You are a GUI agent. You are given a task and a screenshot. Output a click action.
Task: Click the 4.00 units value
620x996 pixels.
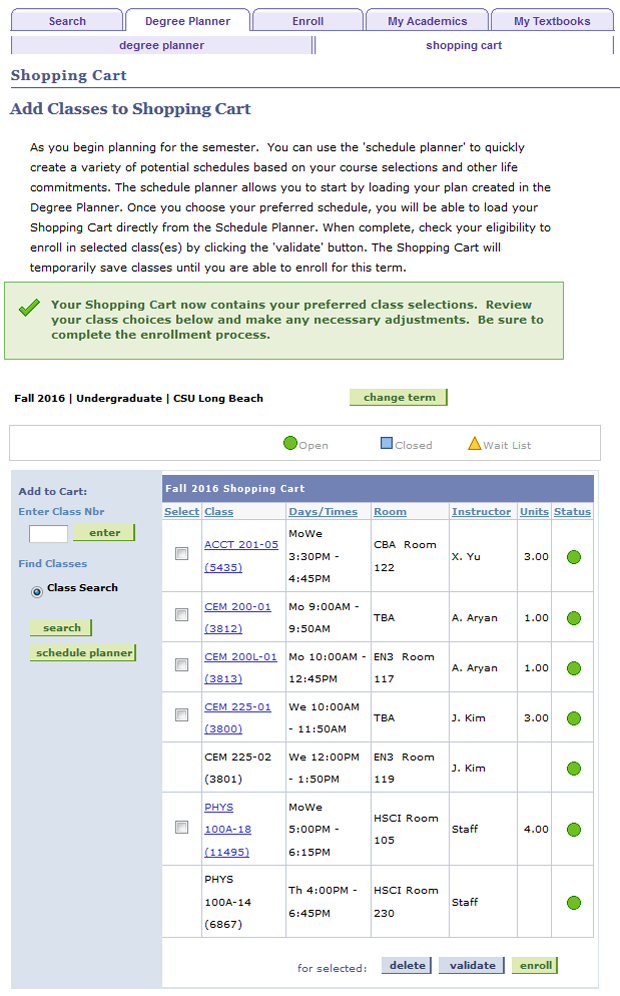[536, 829]
